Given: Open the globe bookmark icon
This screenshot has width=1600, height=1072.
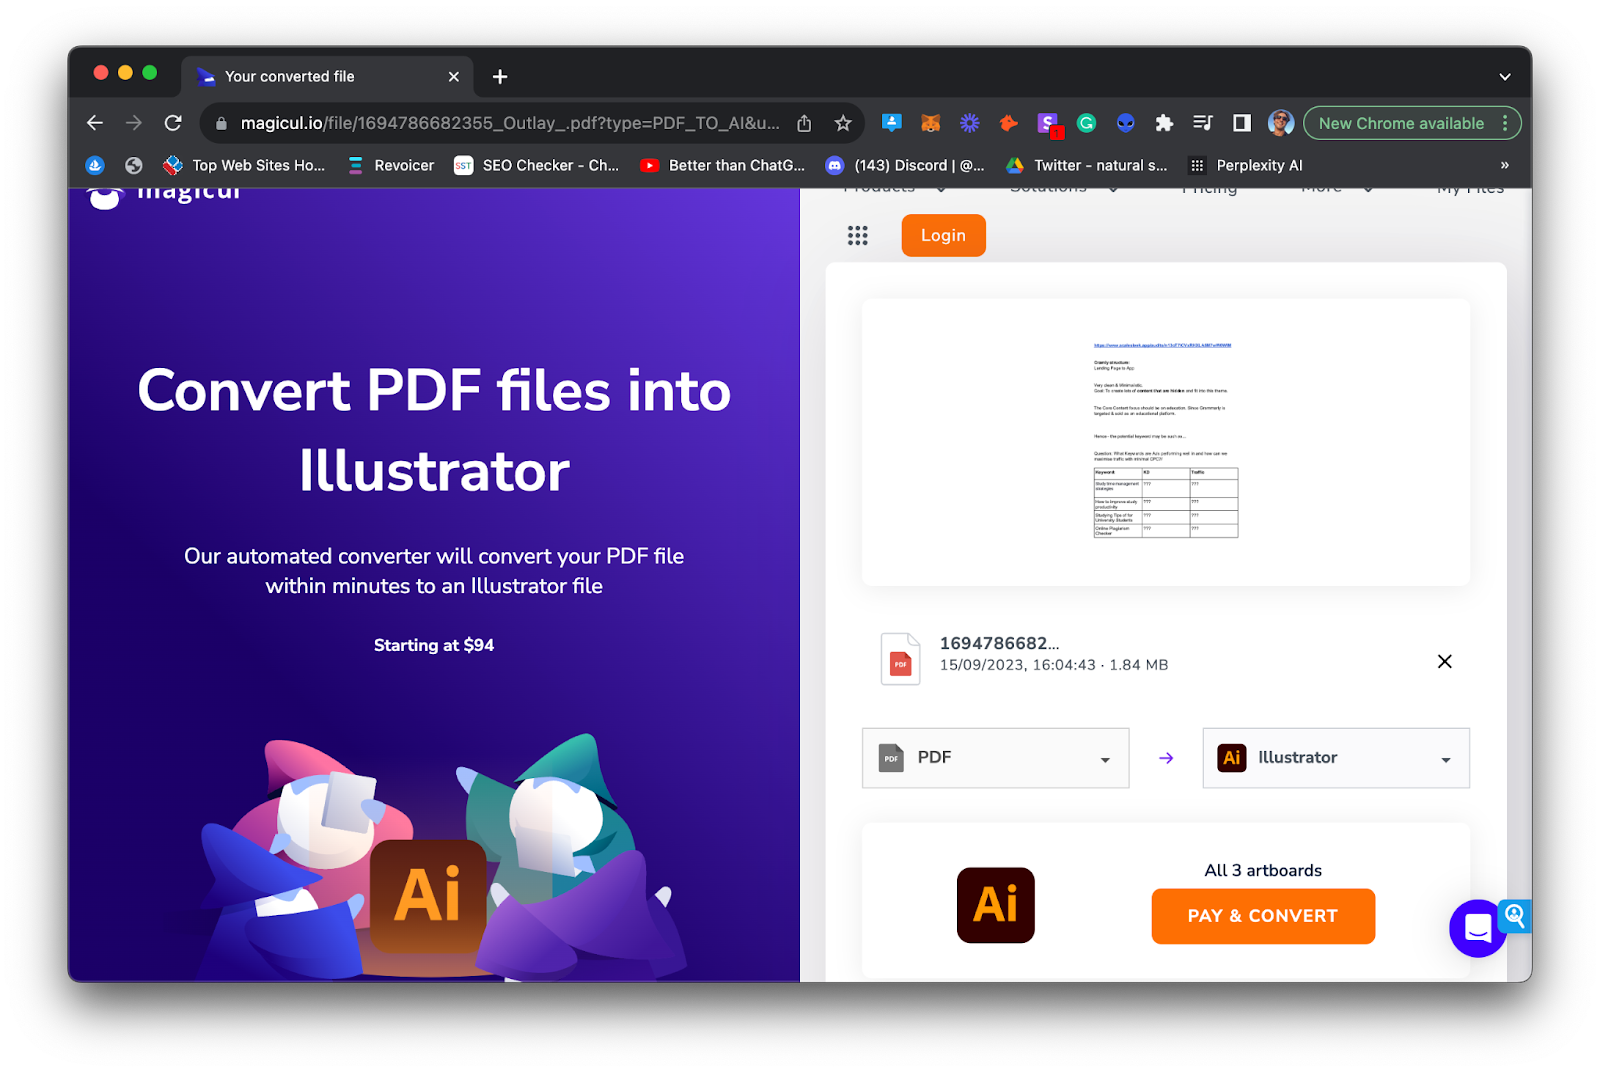Looking at the screenshot, I should point(134,165).
